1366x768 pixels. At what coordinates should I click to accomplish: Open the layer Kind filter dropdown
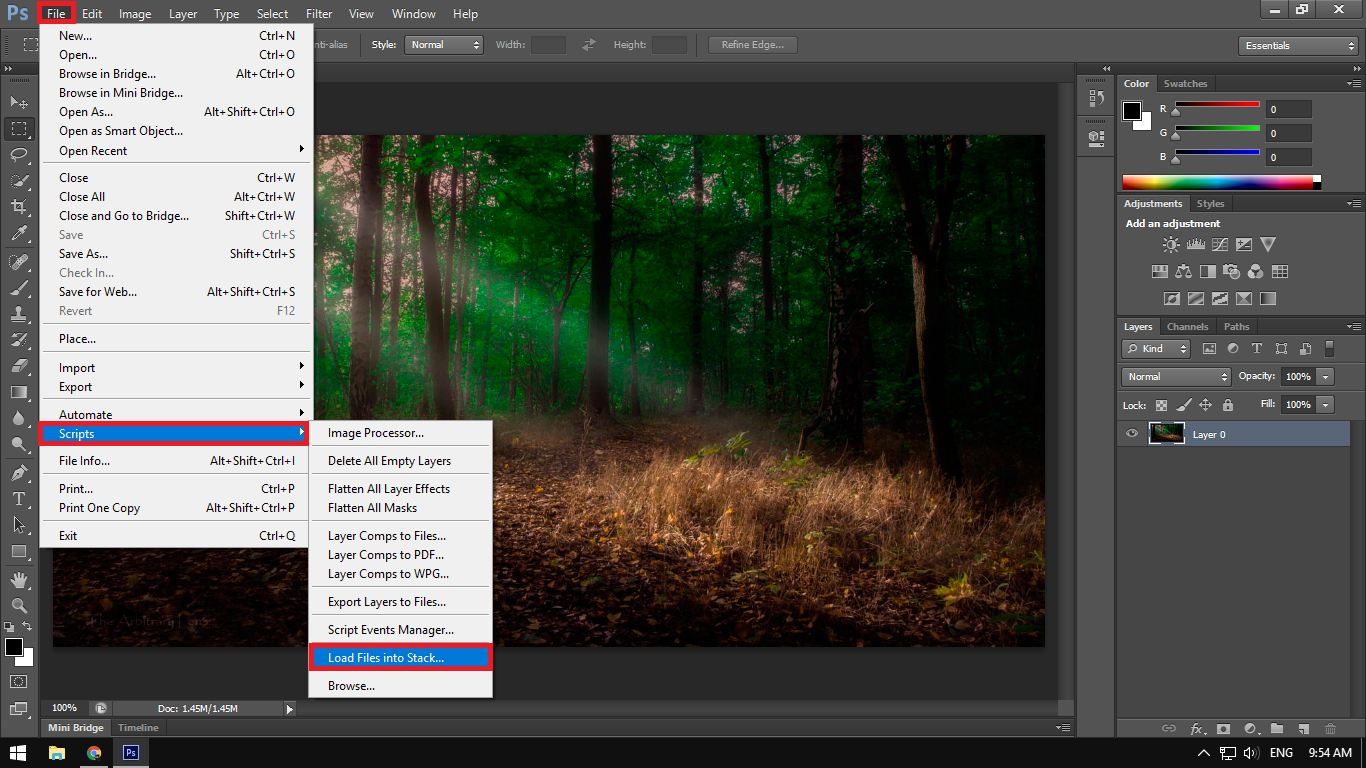[x=1157, y=349]
